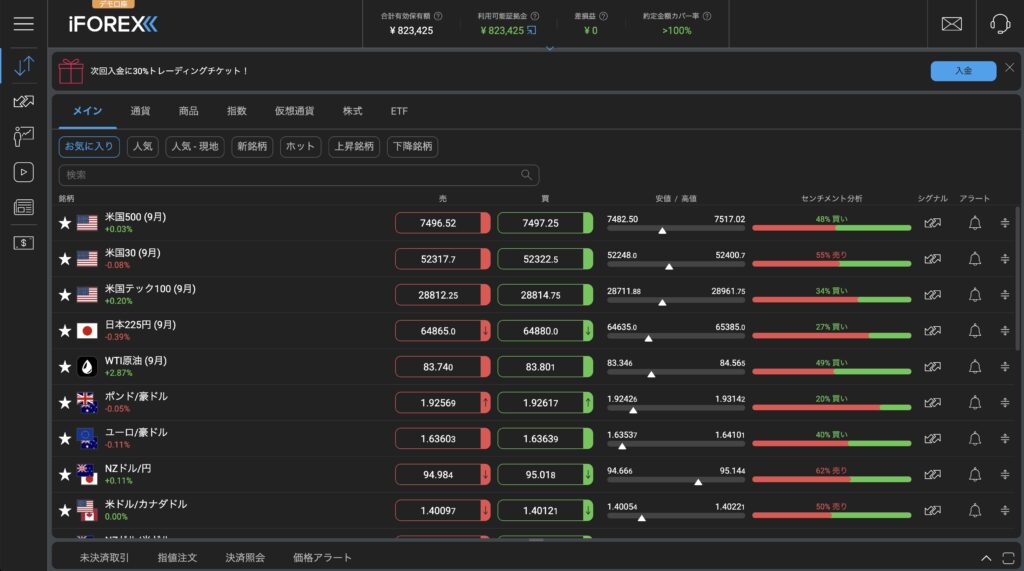Toggle favorite star for 日本225円

point(65,331)
